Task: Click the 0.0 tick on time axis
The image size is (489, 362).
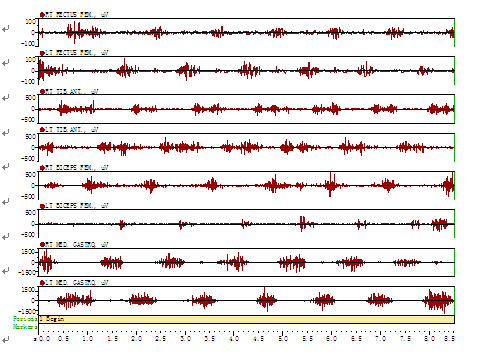Action: pyautogui.click(x=44, y=339)
